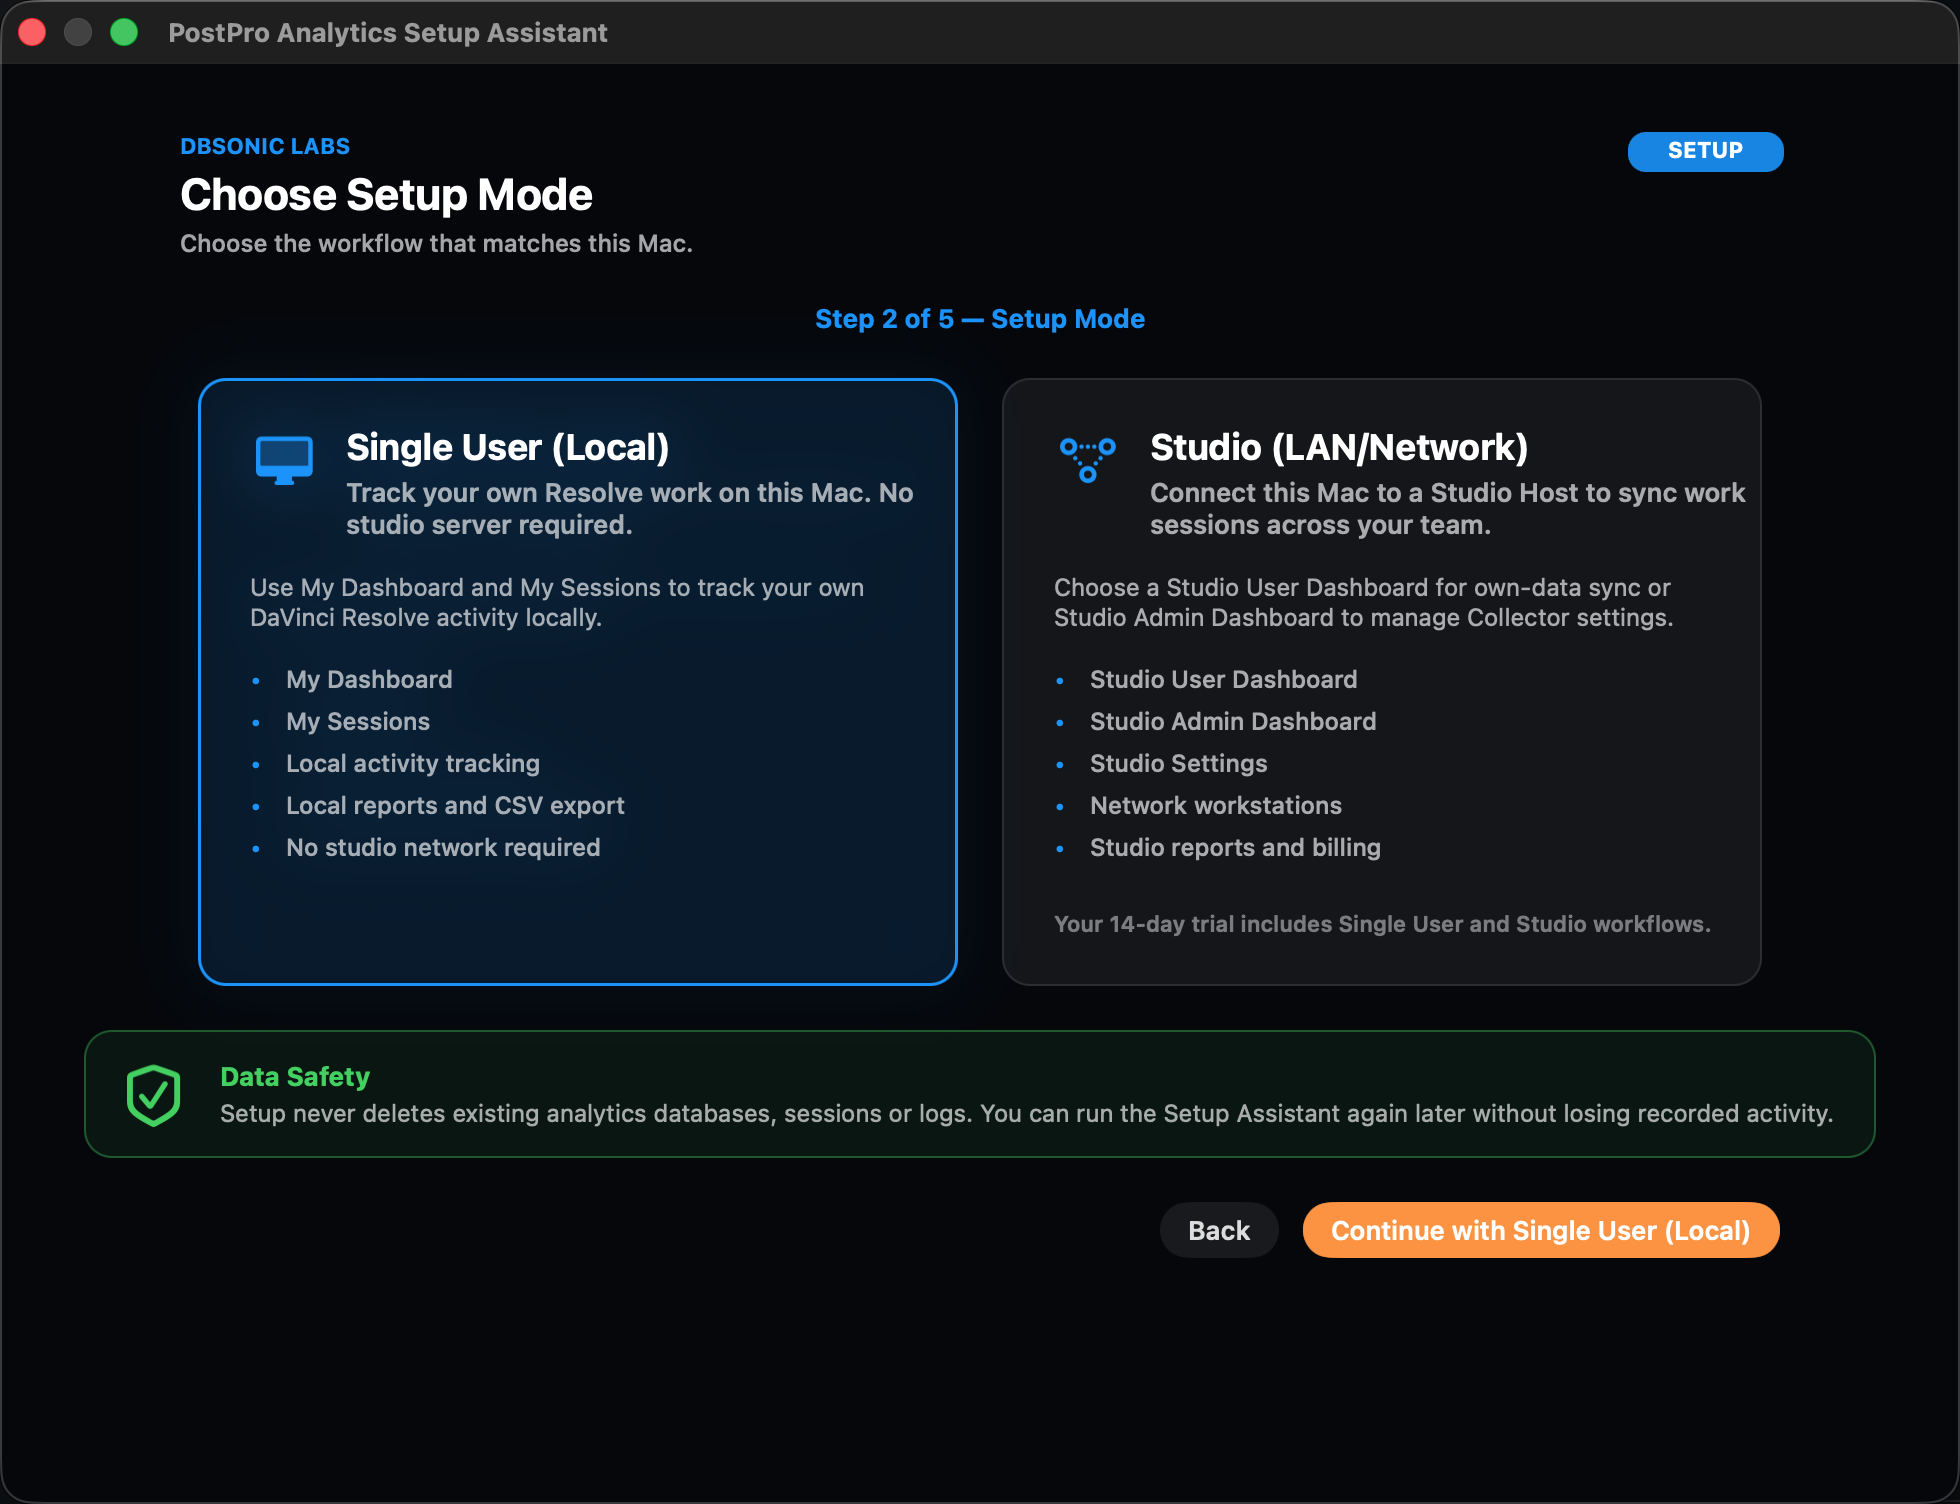Click 'Choose a Studio User Dashboard' paragraph
Viewport: 1960px width, 1504px height.
coord(1363,603)
